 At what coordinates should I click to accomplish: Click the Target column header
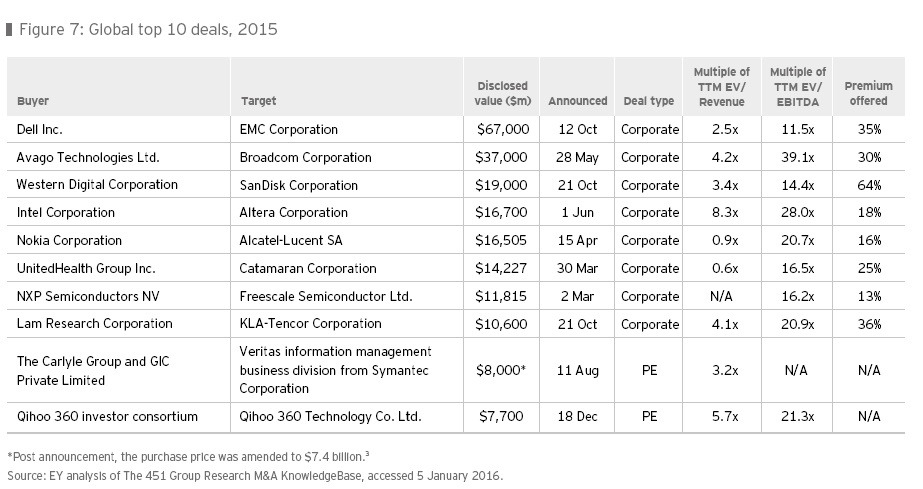pyautogui.click(x=259, y=101)
